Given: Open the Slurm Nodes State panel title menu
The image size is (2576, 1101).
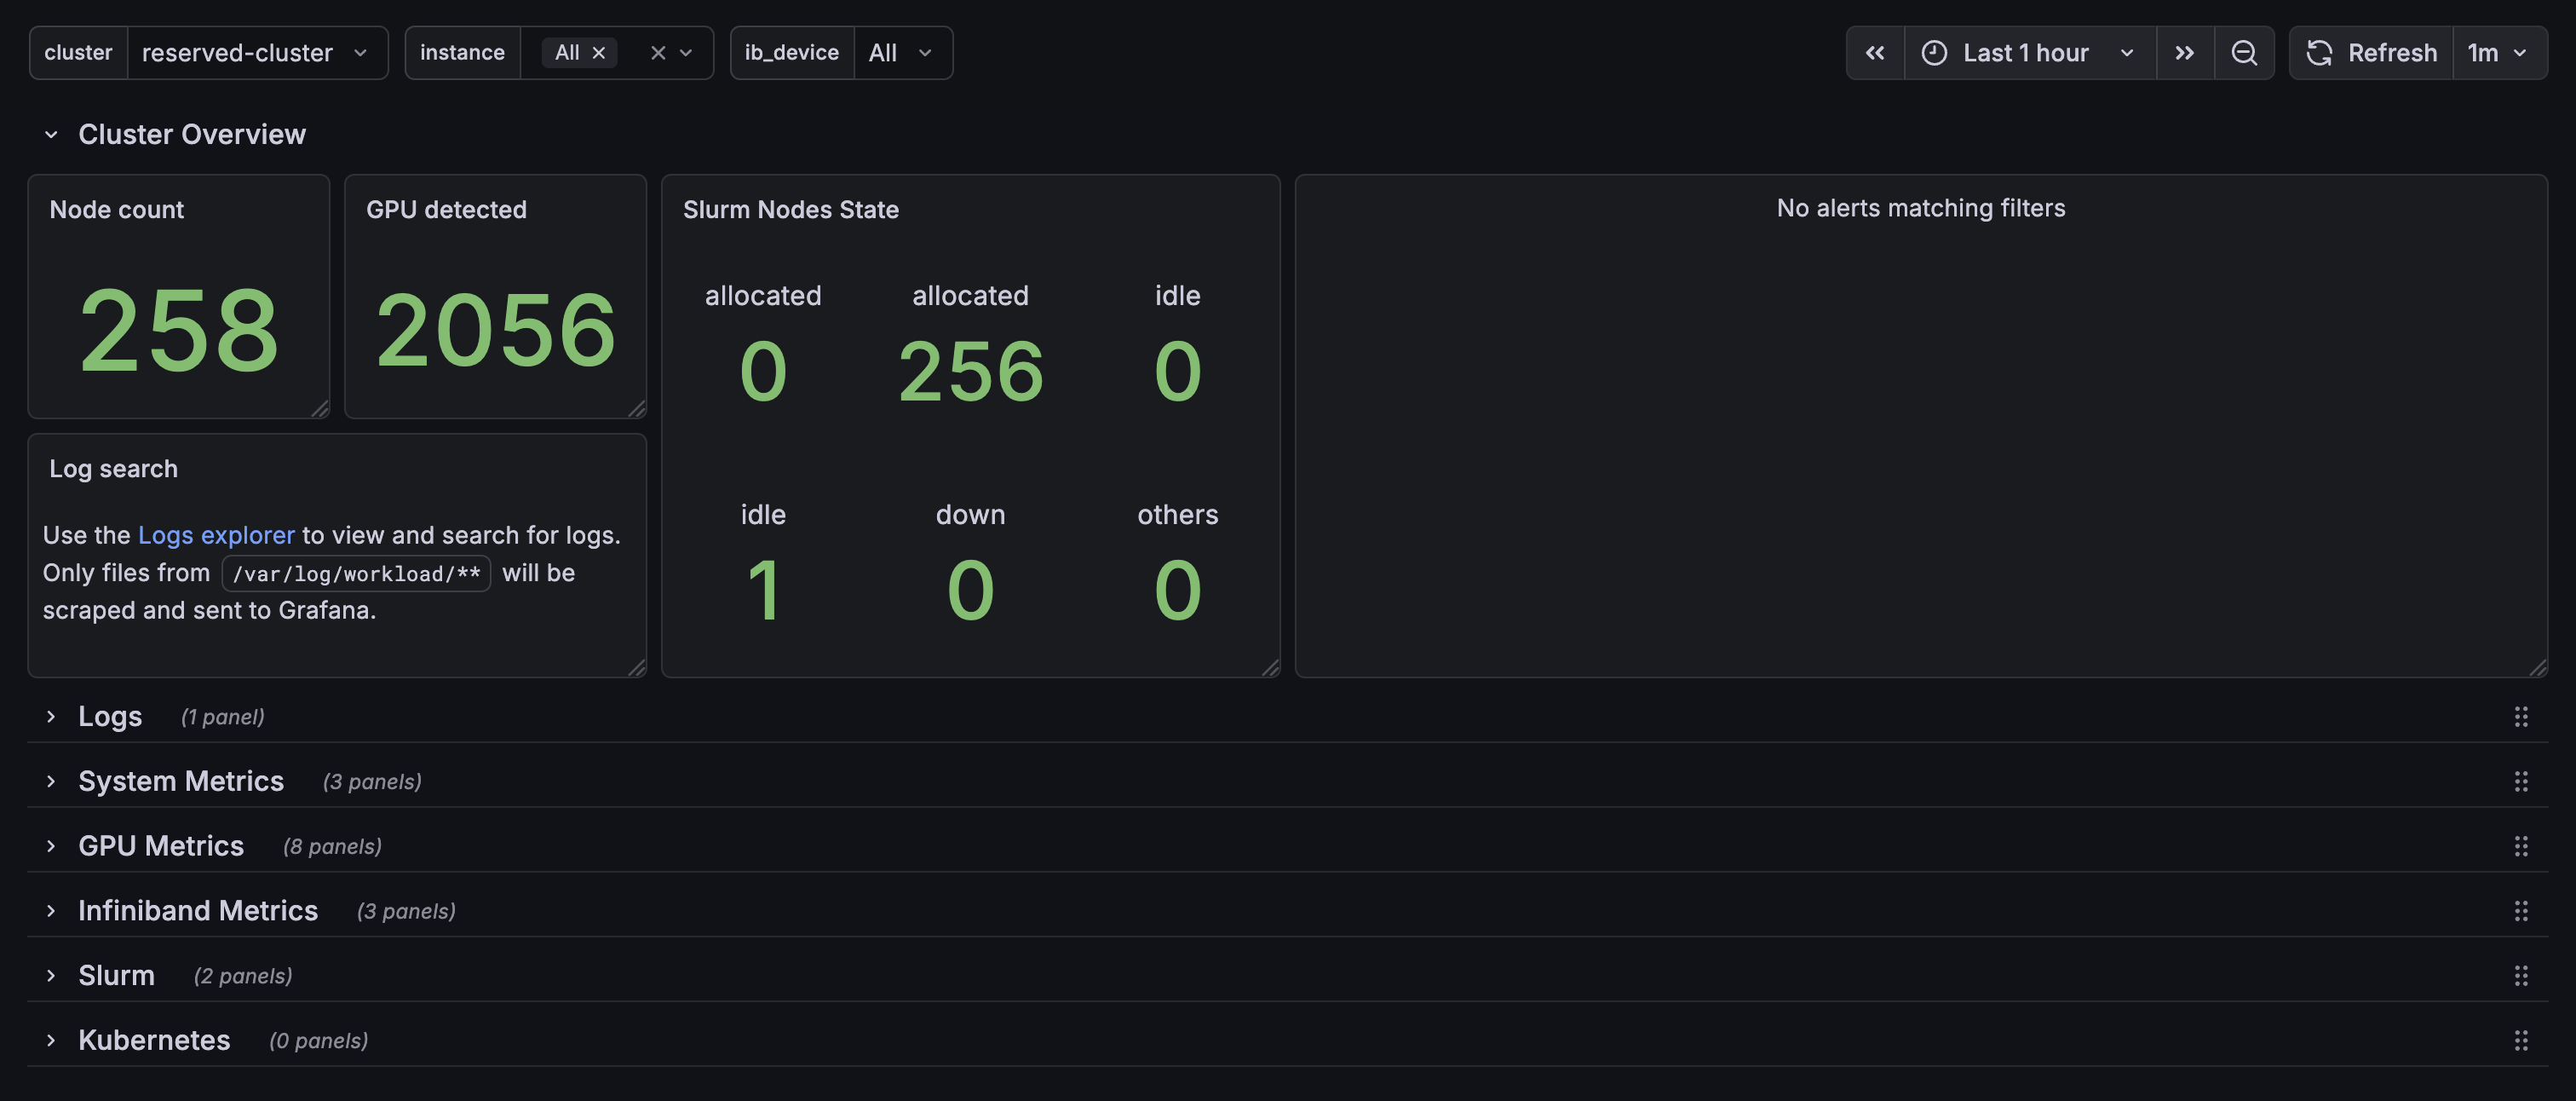Looking at the screenshot, I should point(791,210).
